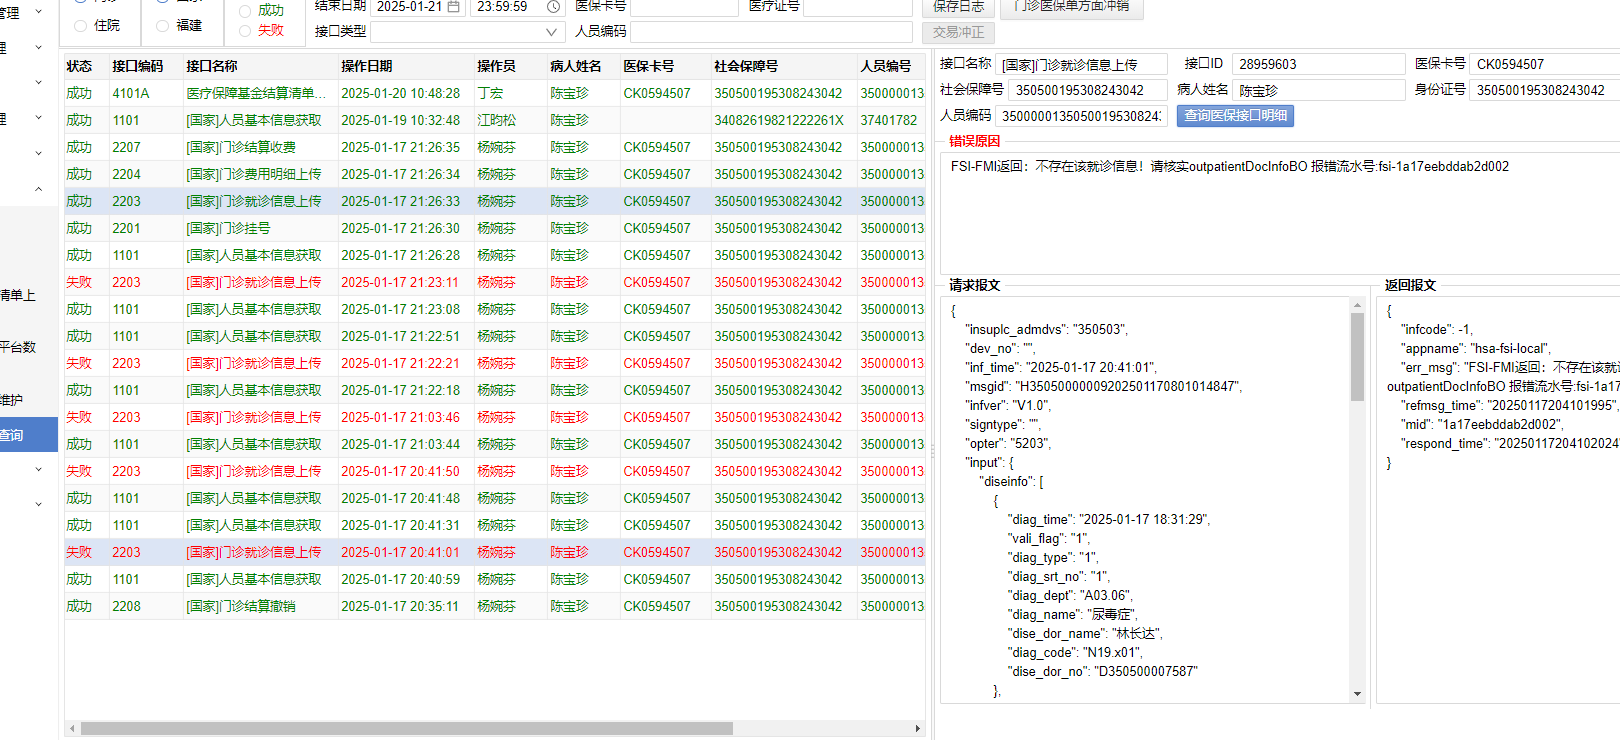The image size is (1620, 740).
Task: Click the 查询医保接口明细 button
Action: pos(1235,116)
